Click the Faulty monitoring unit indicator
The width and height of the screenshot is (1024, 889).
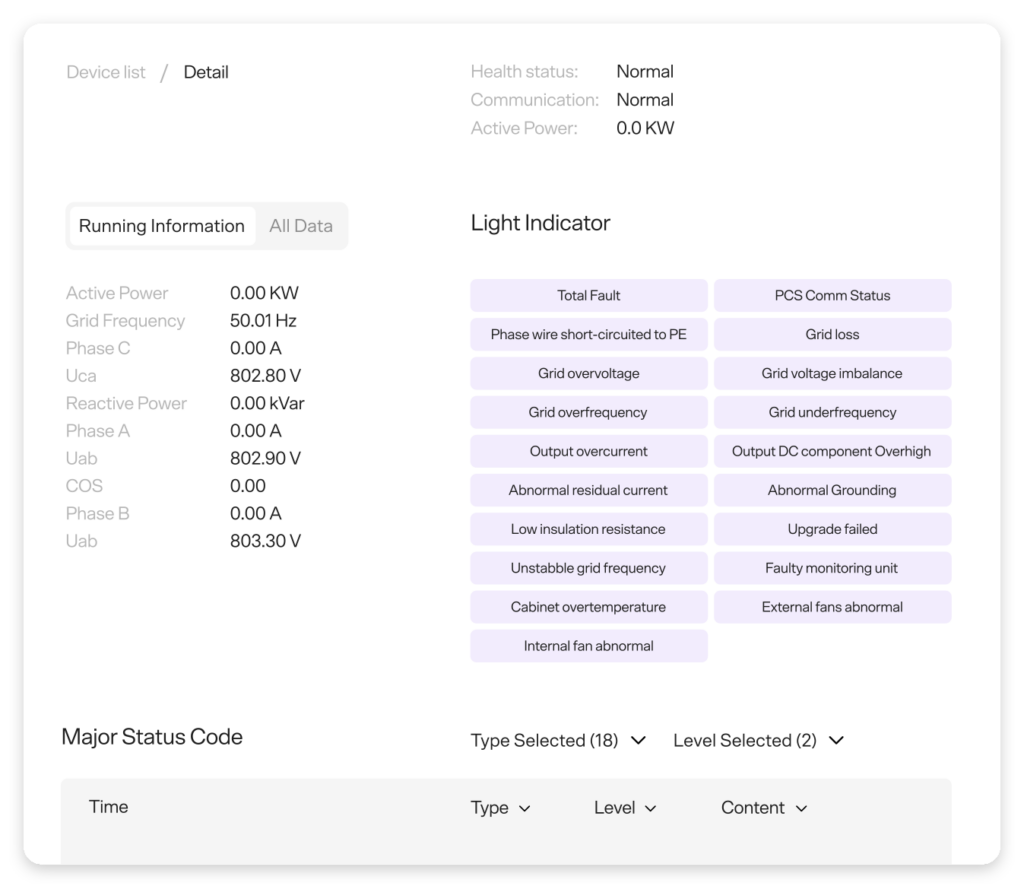click(832, 568)
